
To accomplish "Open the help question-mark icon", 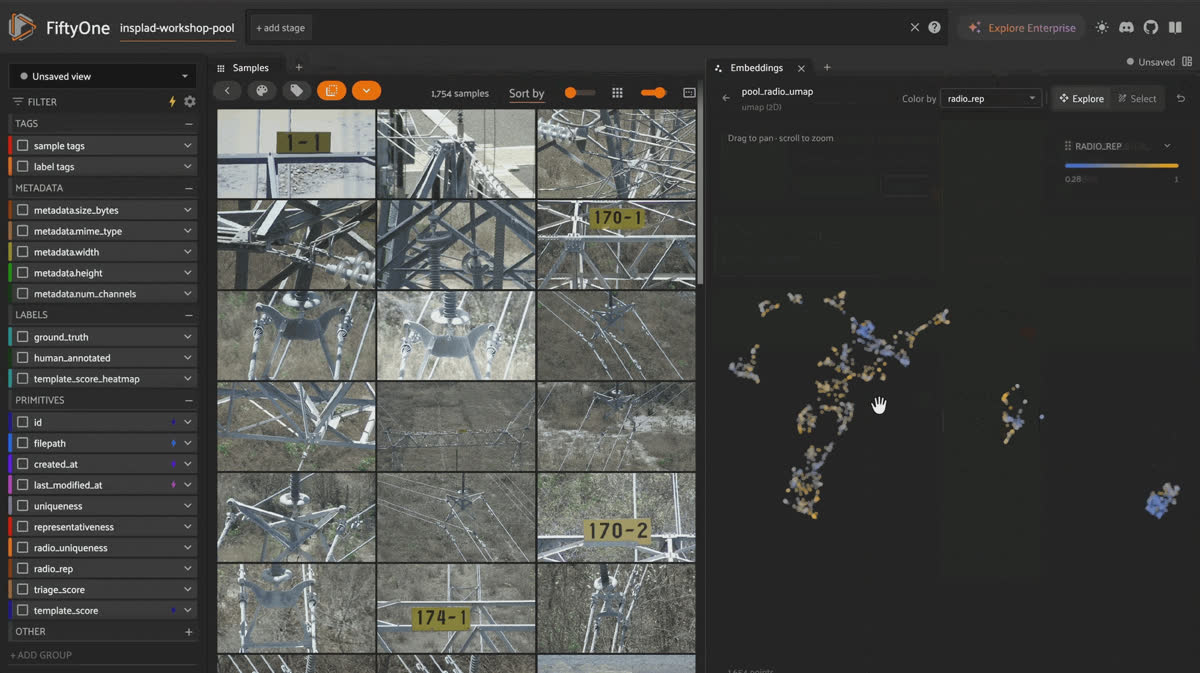I will tap(935, 28).
